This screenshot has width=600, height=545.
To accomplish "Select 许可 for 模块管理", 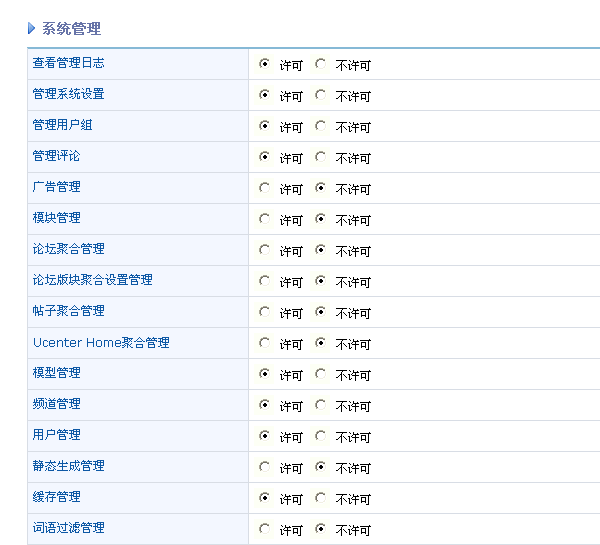I will point(264,219).
